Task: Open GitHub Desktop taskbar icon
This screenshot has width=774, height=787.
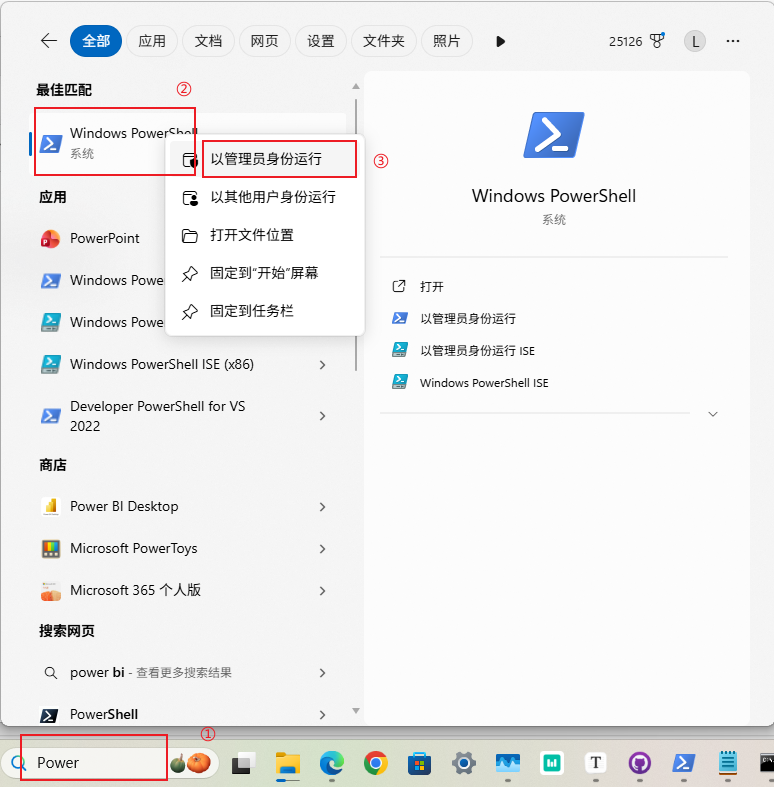Action: (x=640, y=764)
